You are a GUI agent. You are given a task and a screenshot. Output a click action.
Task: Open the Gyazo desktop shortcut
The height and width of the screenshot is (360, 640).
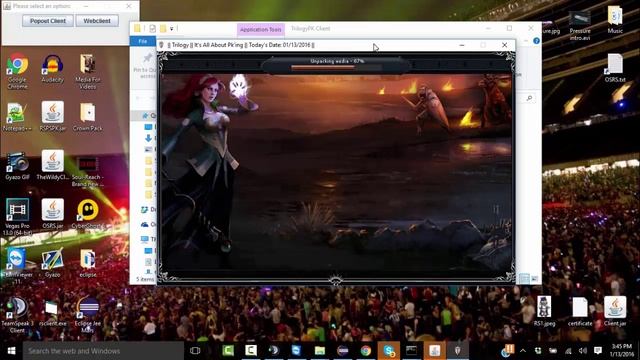[x=53, y=263]
